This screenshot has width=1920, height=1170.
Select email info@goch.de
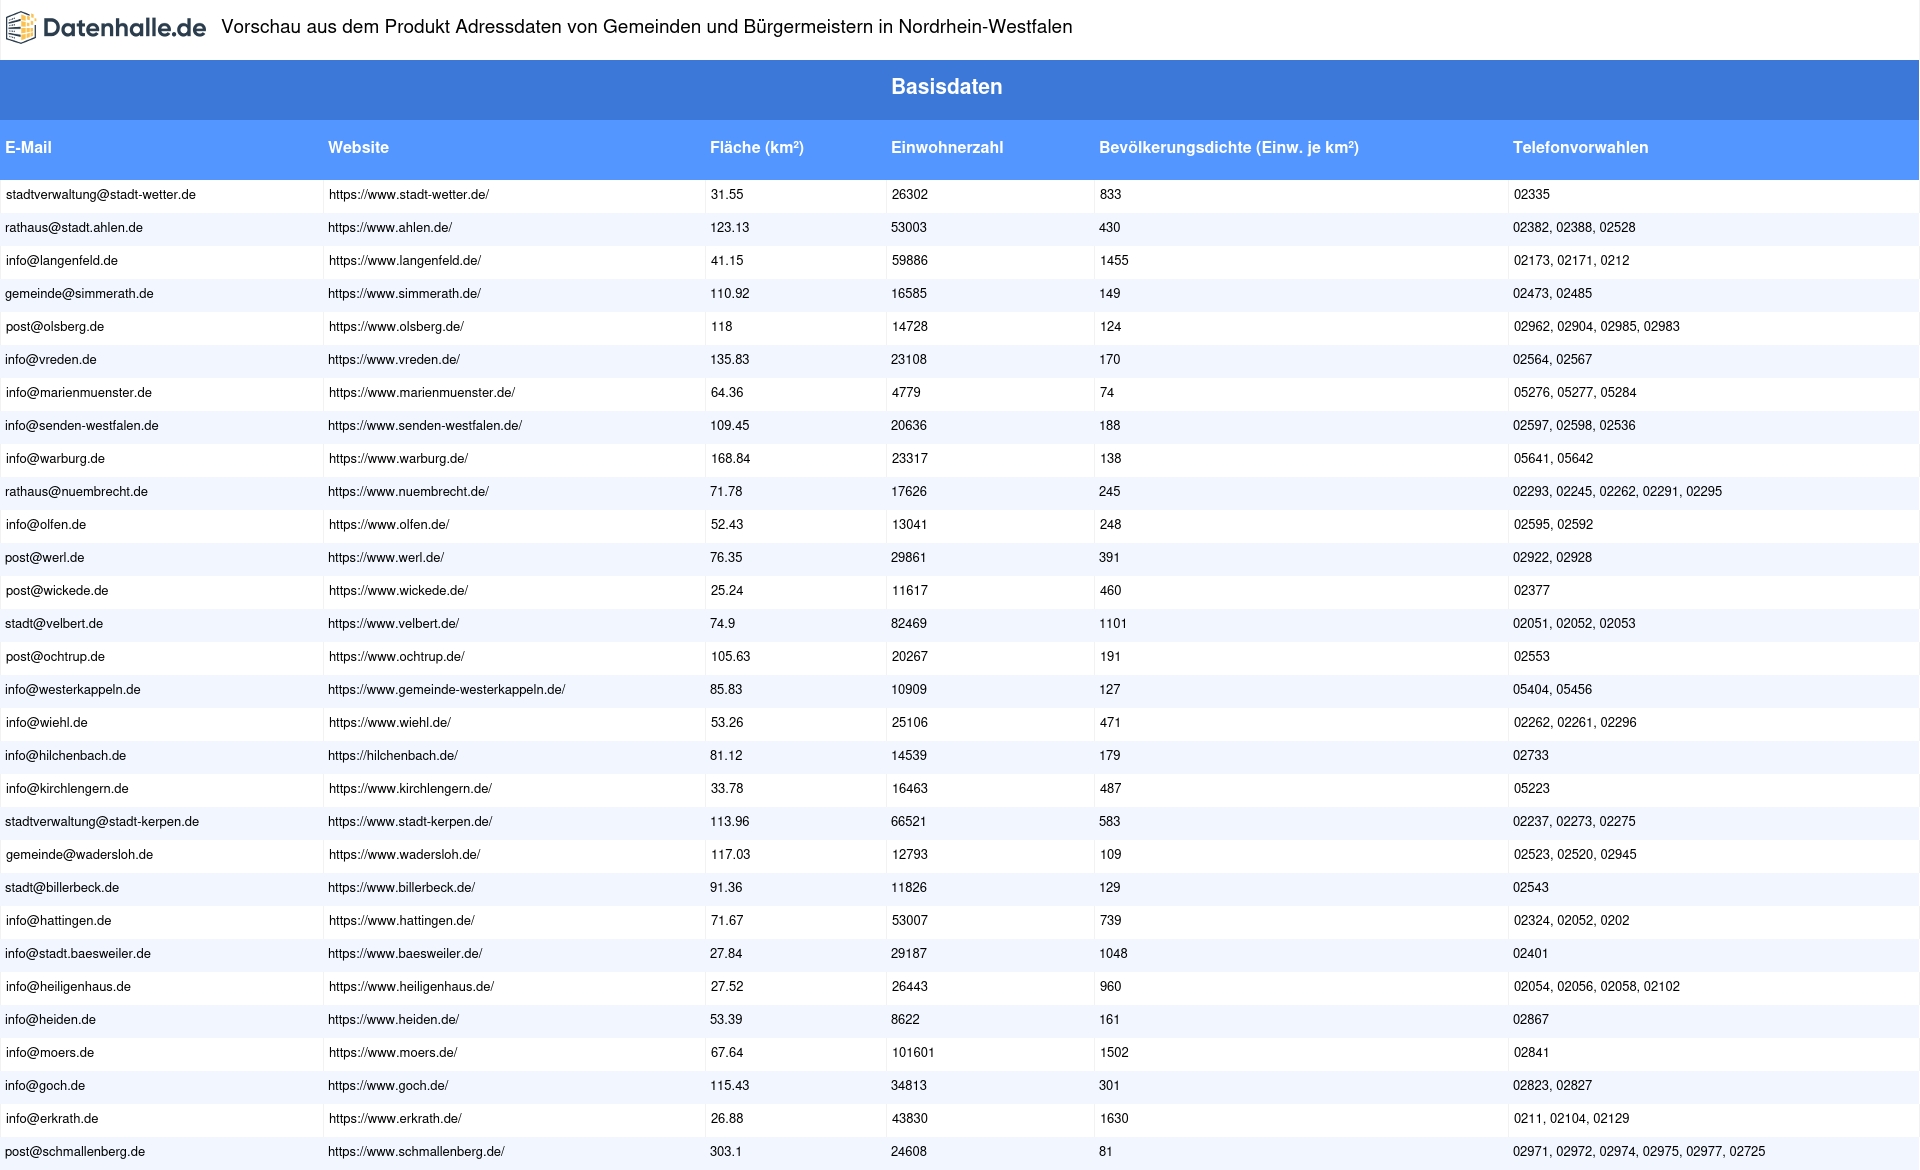[x=45, y=1086]
